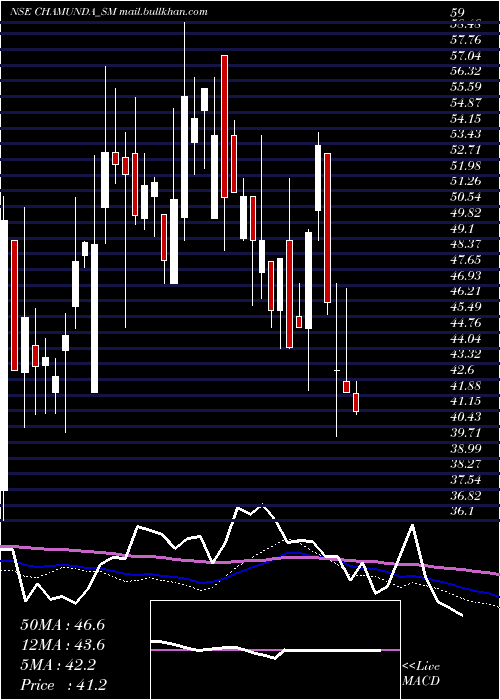Click the 40.43 price axis label
Viewport: 500px width, 700px height.
tap(466, 417)
